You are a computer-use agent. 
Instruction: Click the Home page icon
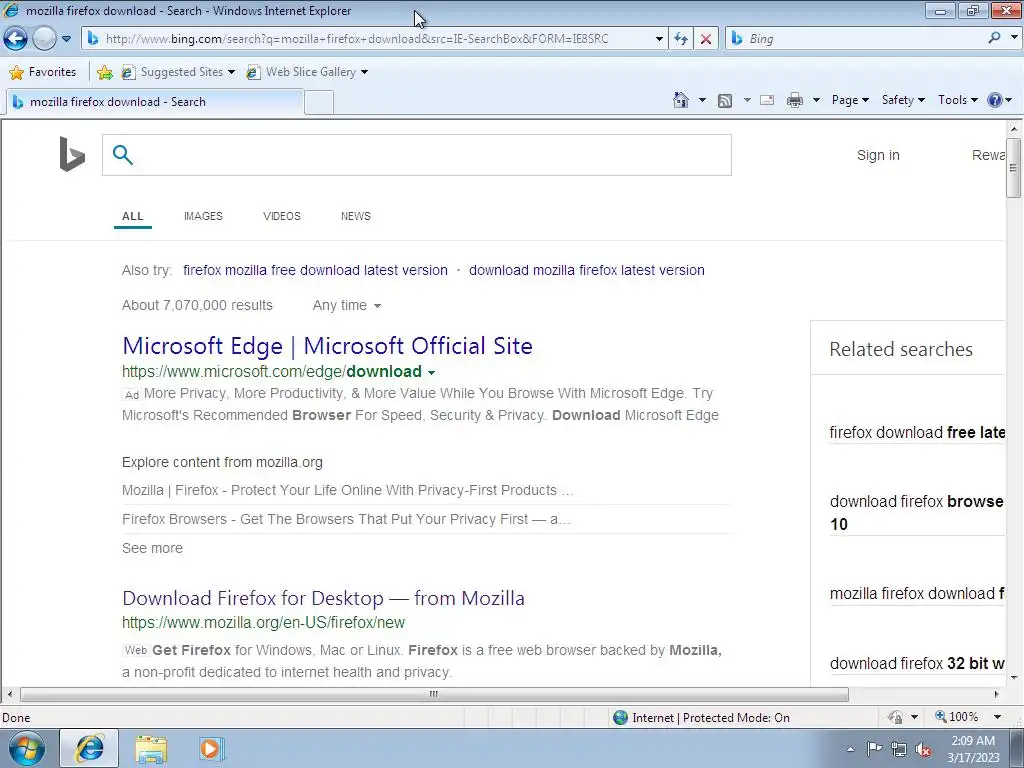(680, 100)
